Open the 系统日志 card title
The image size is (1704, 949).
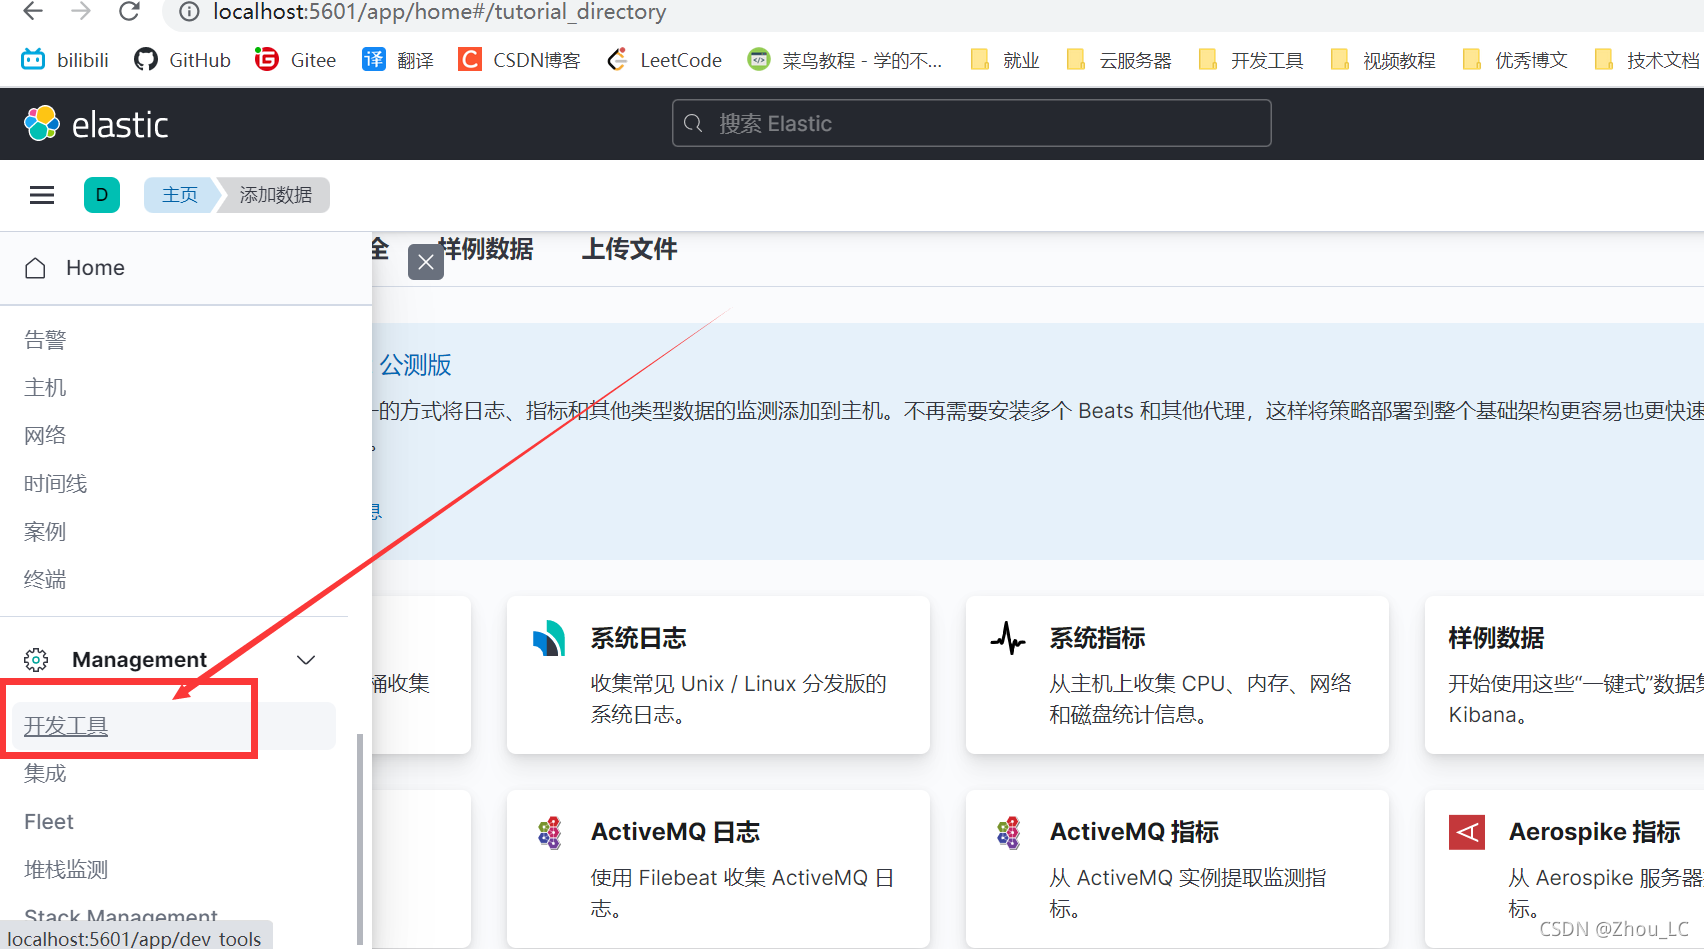click(639, 638)
